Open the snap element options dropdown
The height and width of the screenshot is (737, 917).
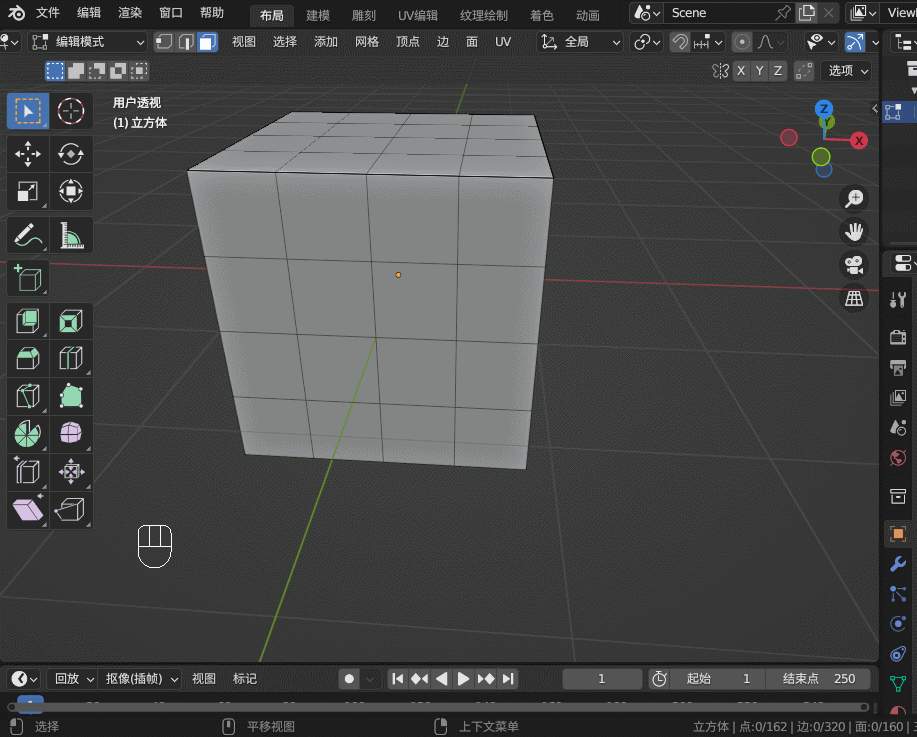click(708, 42)
